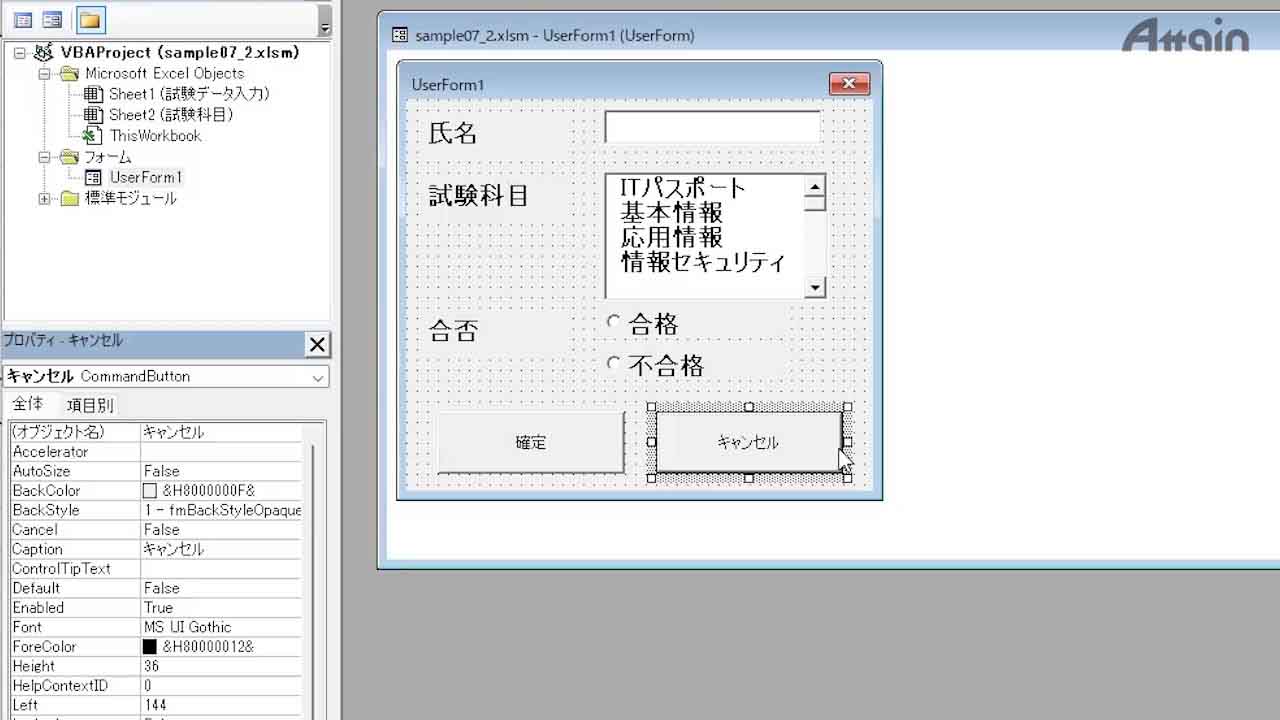The width and height of the screenshot is (1280, 720).
Task: Collapse the フォーム folder node
Action: tap(44, 157)
